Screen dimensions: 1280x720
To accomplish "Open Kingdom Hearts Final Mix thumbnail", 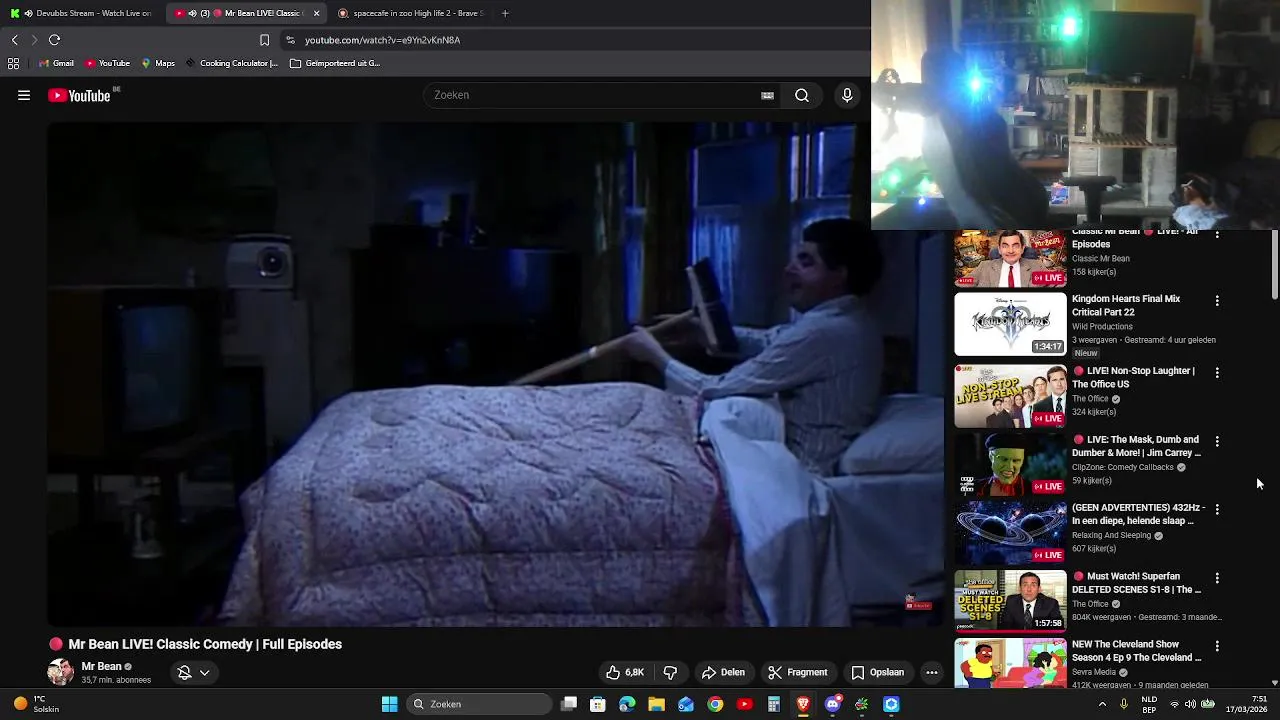I will click(1010, 324).
